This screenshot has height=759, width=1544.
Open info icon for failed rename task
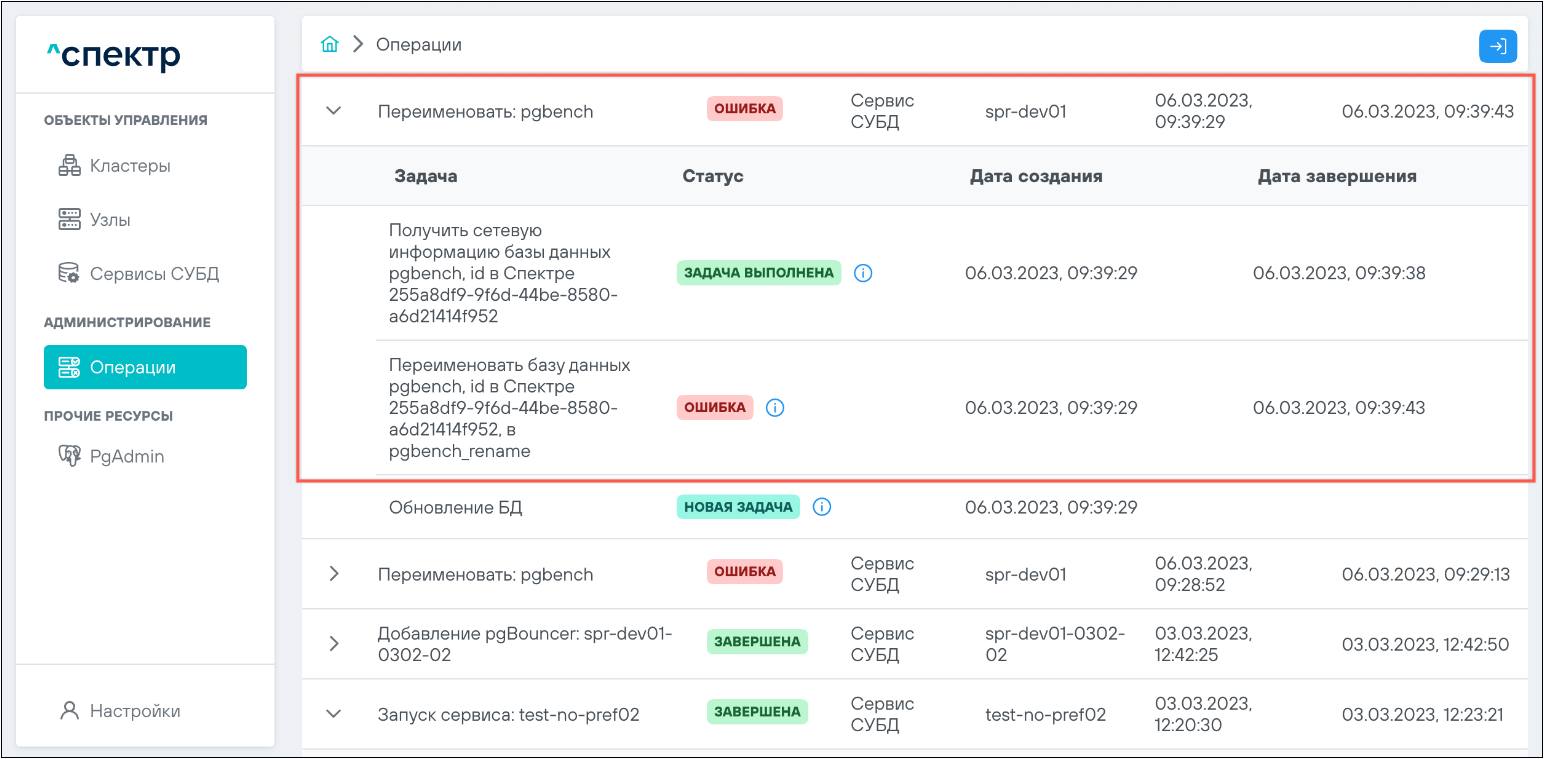point(775,408)
